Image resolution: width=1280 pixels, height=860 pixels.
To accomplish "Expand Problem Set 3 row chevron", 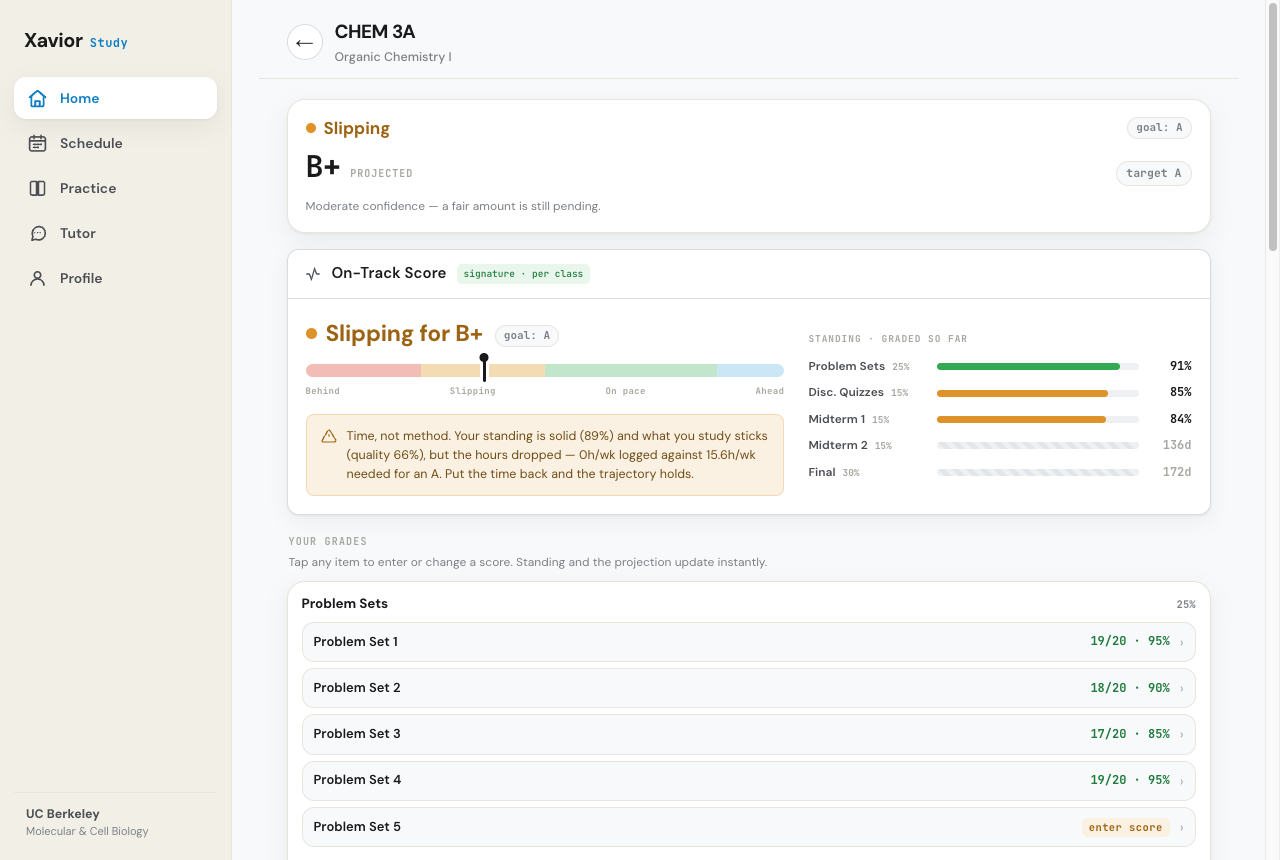I will [1181, 734].
